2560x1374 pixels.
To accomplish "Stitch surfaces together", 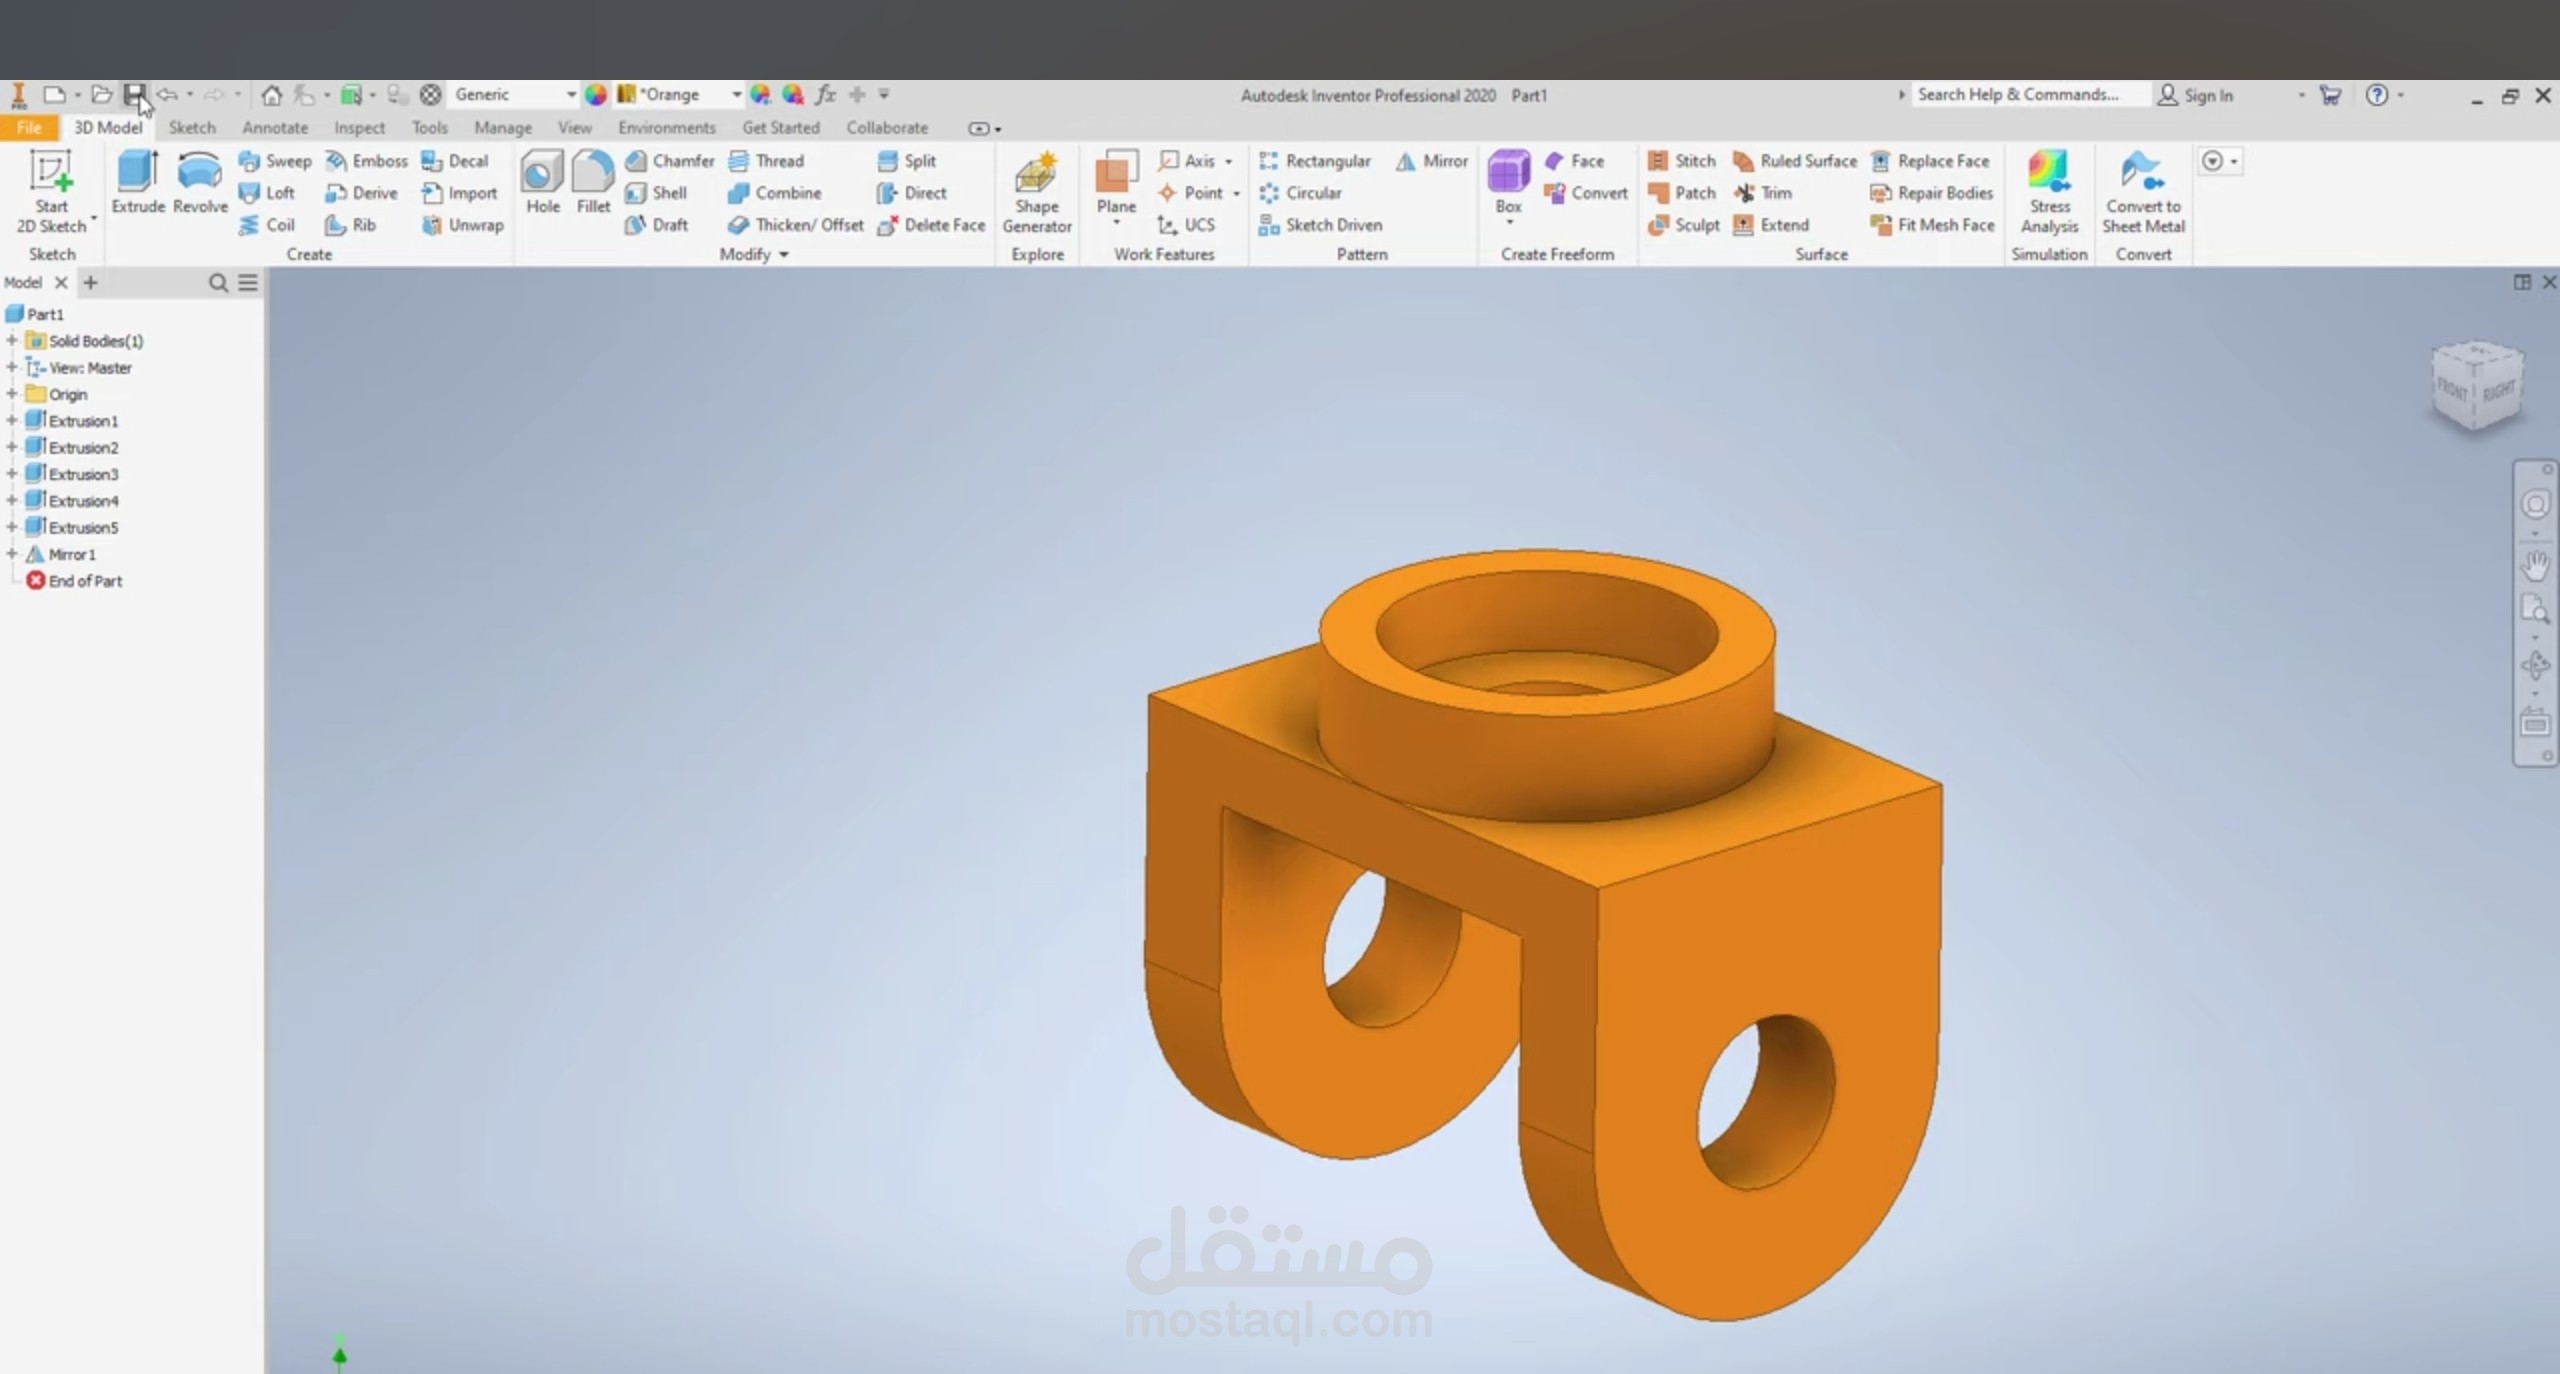I will (1682, 161).
